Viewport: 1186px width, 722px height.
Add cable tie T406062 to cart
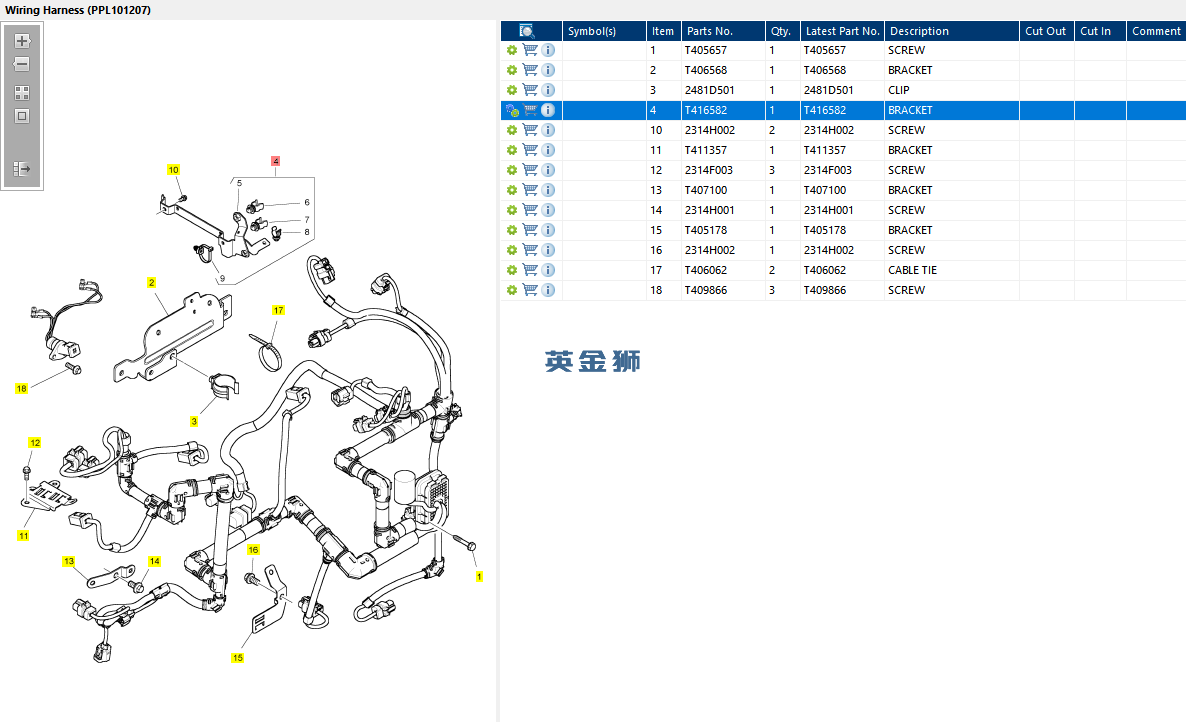click(x=530, y=270)
